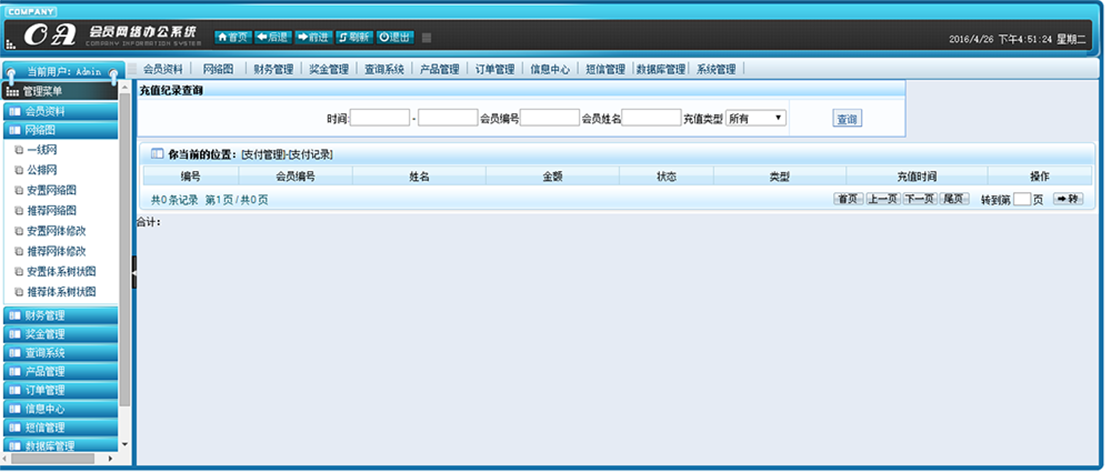This screenshot has height=472, width=1111.
Task: Open 财务管理 in the top menu bar
Action: tap(273, 69)
